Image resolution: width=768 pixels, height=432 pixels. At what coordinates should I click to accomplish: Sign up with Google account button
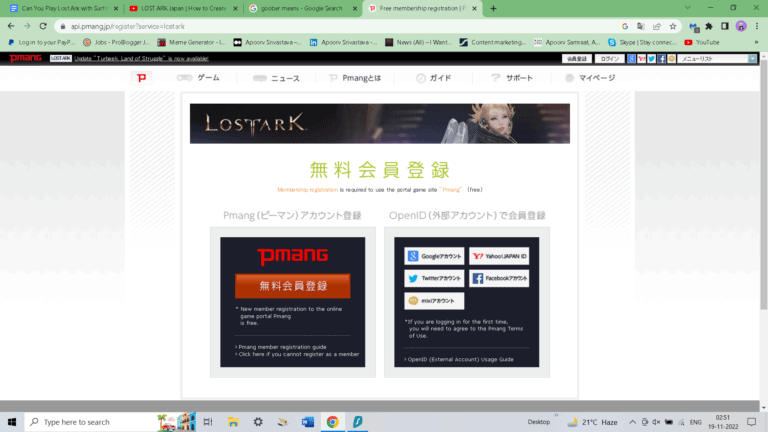point(433,256)
